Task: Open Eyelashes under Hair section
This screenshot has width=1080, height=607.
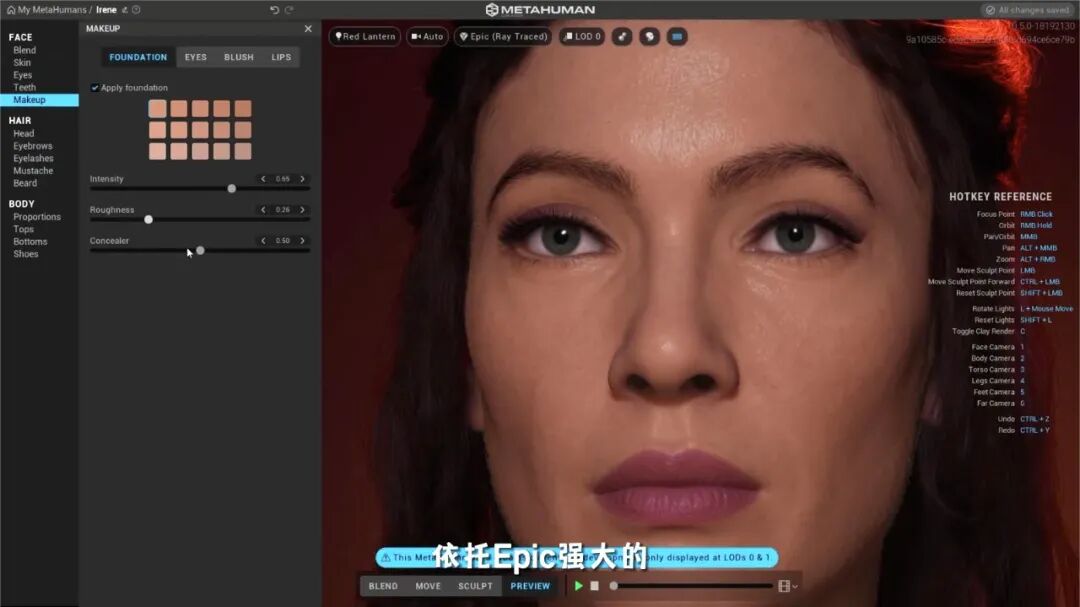Action: [33, 158]
